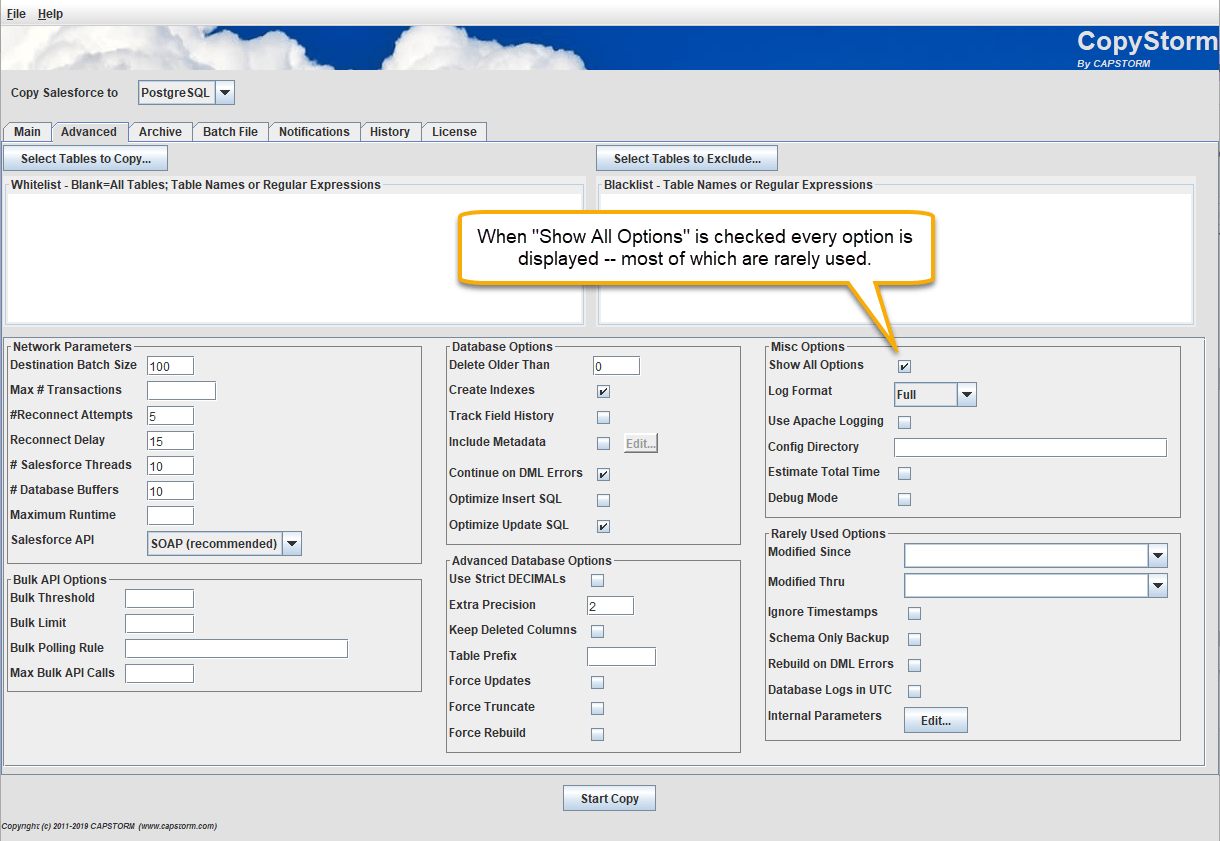
Task: Click Select Tables to Copy button
Action: [86, 159]
